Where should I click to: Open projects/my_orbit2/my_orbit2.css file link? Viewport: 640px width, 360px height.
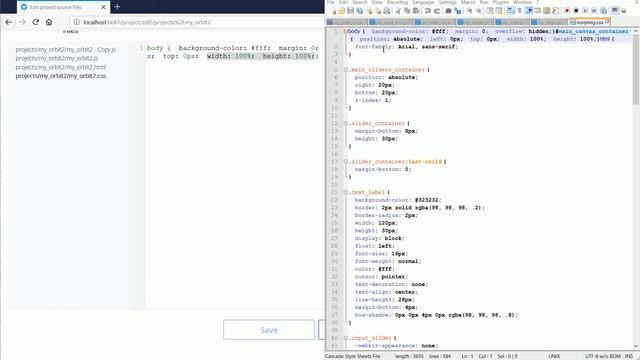pos(61,76)
